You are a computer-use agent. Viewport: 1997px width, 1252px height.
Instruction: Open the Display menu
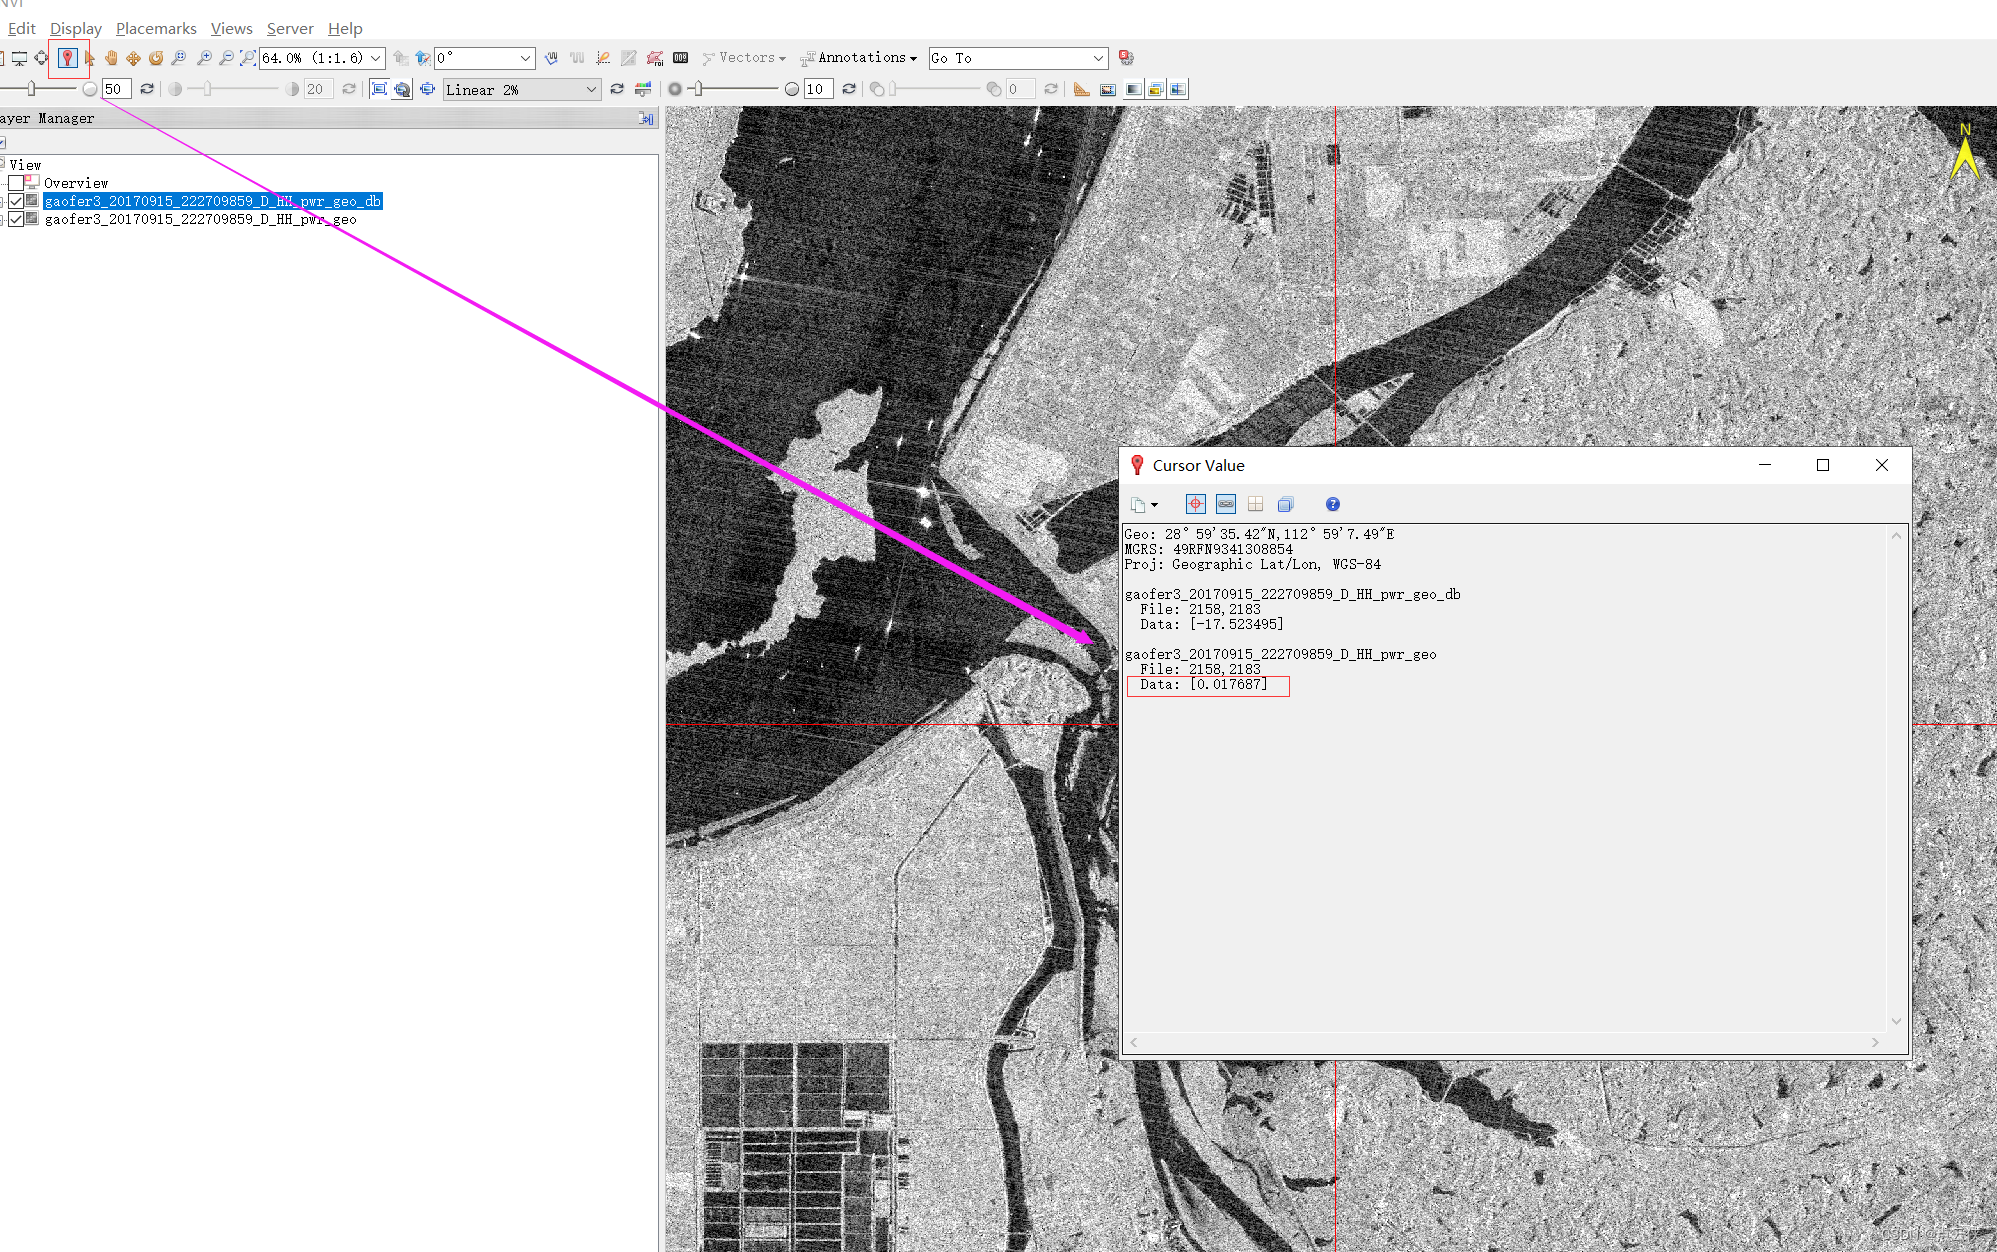76,28
